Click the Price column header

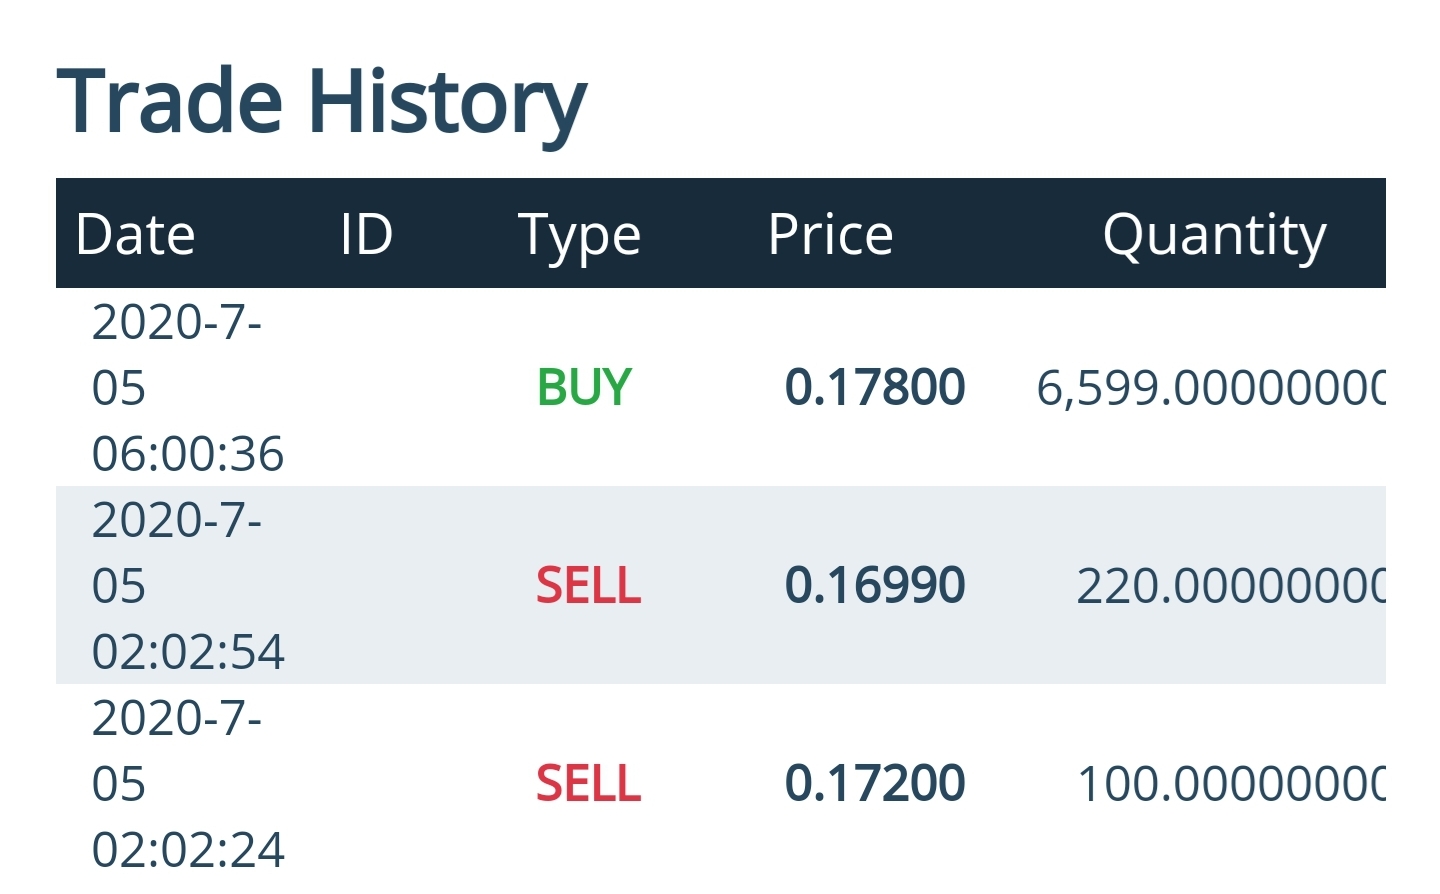(830, 235)
